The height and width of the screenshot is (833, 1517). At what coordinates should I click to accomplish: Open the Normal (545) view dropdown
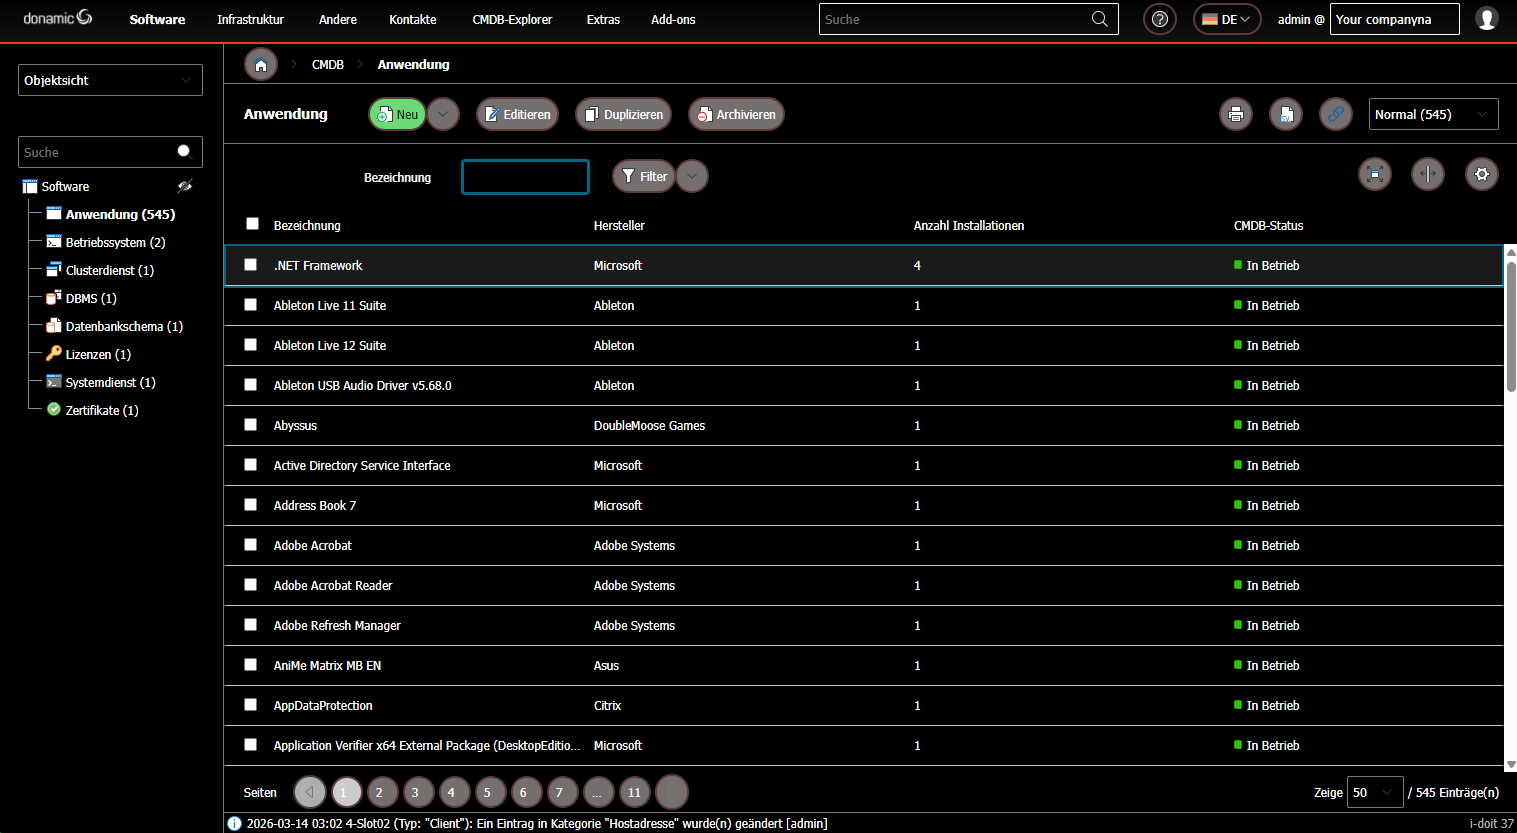tap(1433, 114)
